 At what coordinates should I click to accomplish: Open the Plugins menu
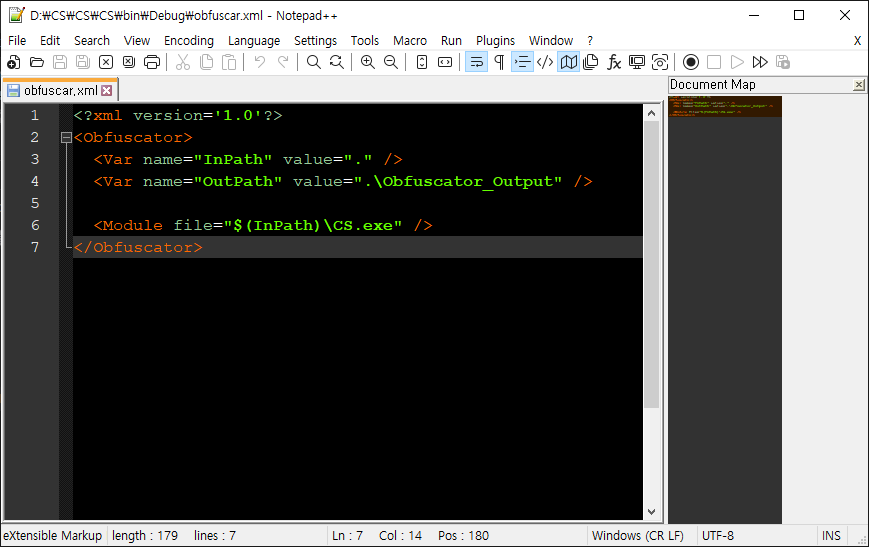coord(495,40)
